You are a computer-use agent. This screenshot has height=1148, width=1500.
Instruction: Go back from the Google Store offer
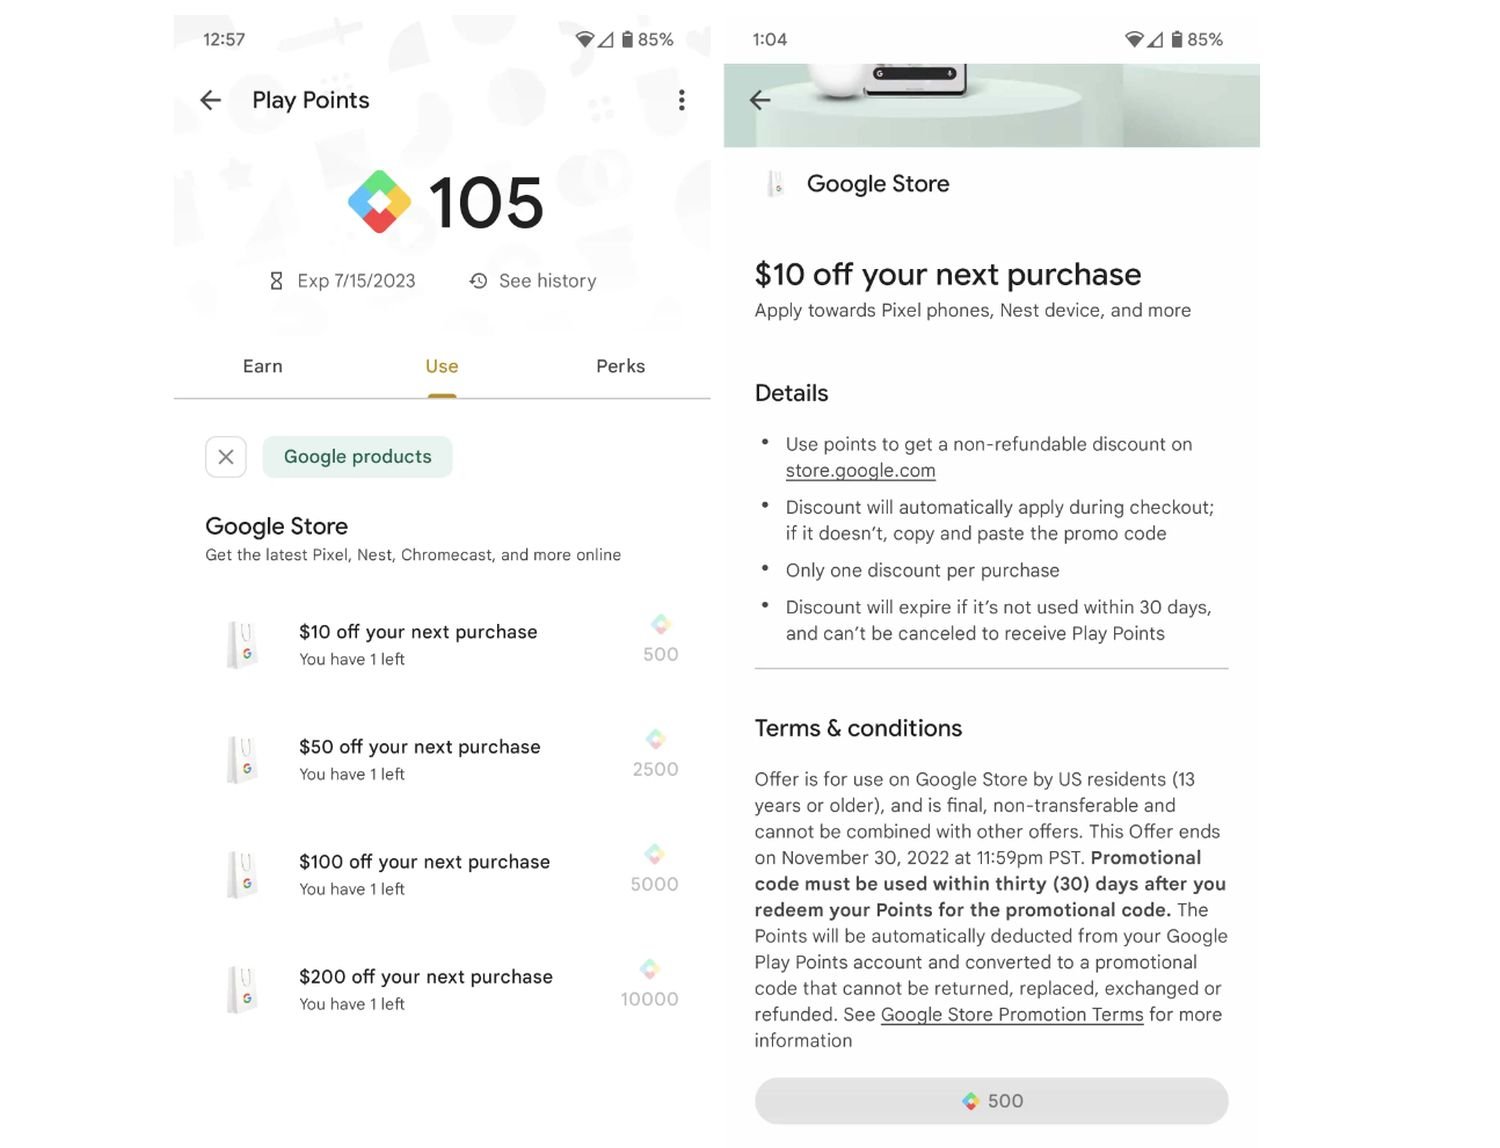760,100
